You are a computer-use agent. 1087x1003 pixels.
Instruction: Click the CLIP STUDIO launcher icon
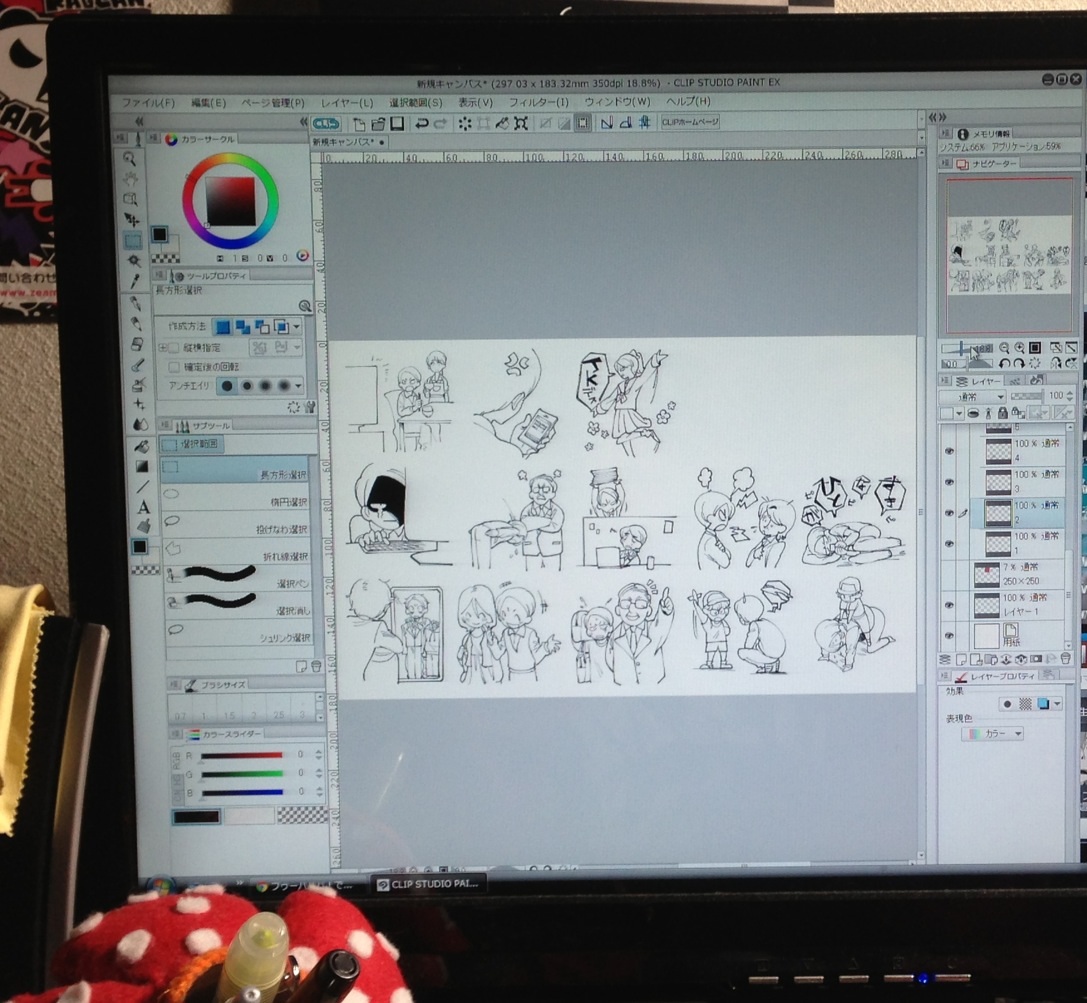[326, 123]
